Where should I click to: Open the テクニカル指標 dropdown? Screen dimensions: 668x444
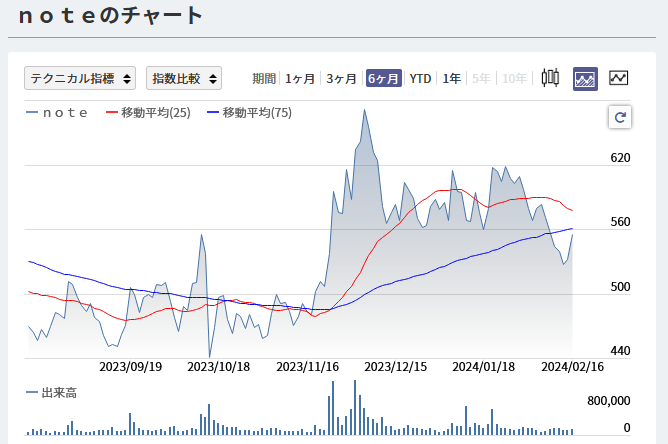80,78
